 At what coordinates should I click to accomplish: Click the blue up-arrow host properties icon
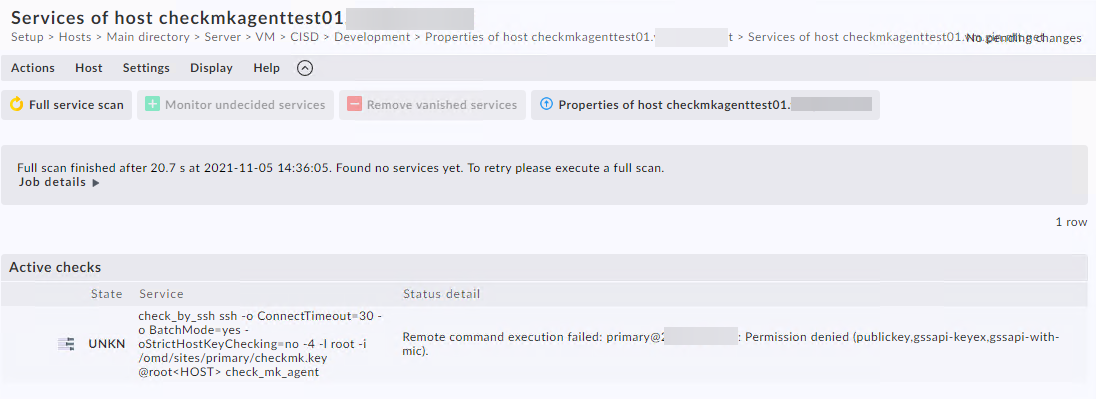pos(546,105)
